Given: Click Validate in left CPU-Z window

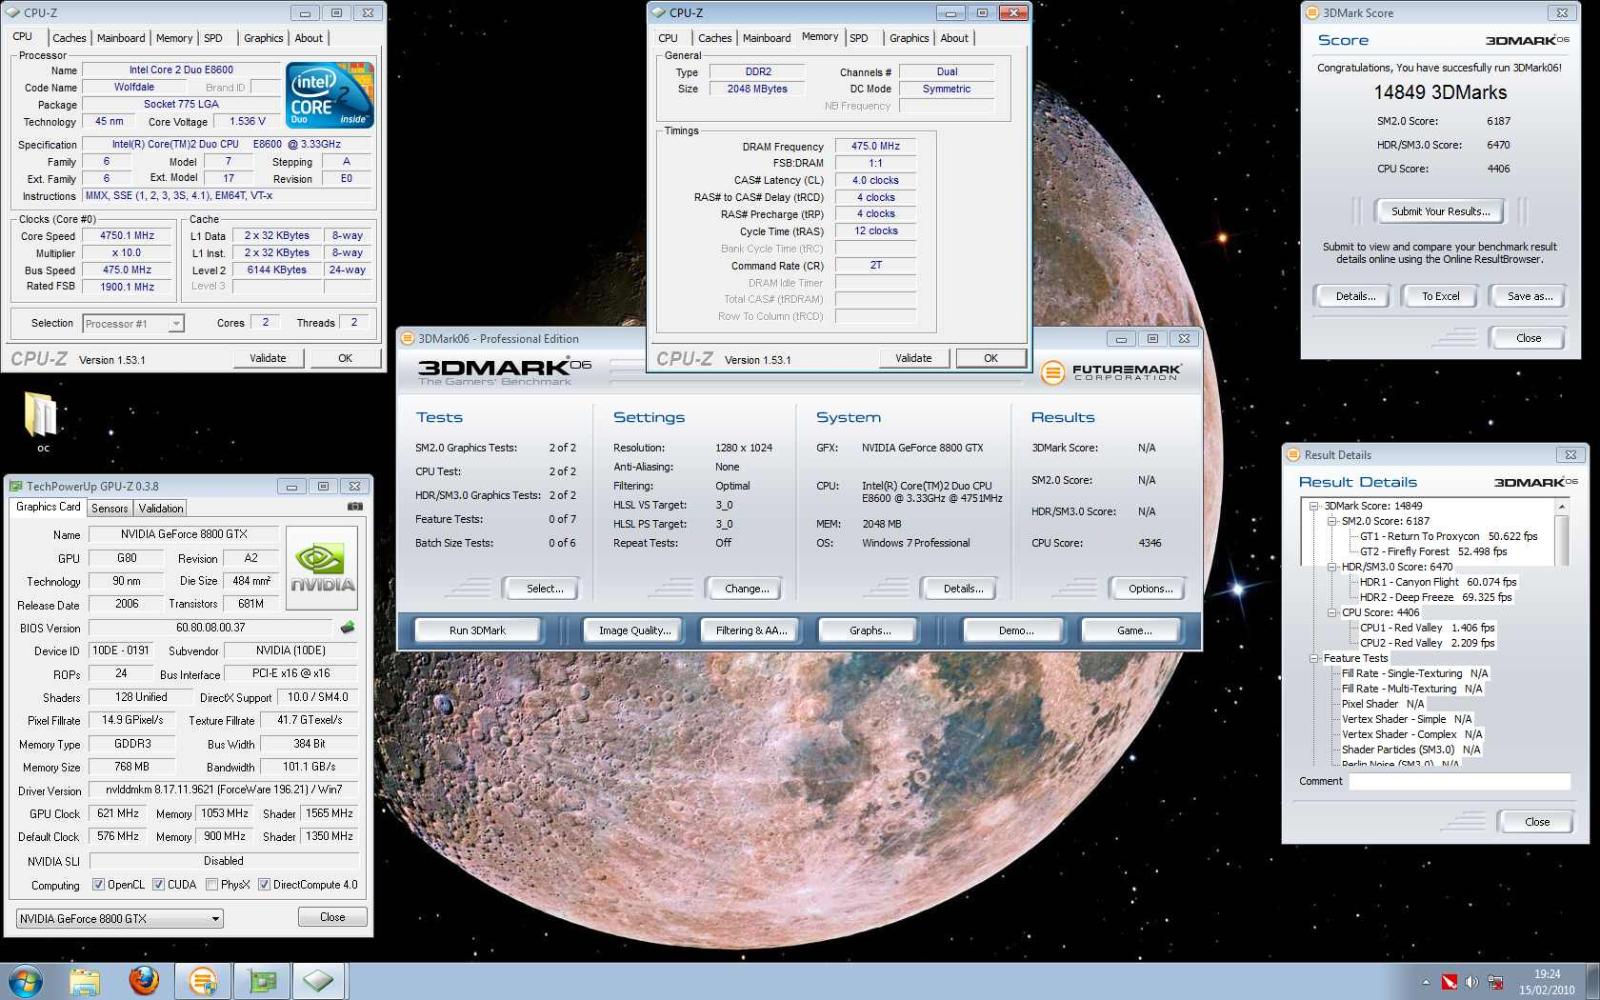Looking at the screenshot, I should pos(268,358).
